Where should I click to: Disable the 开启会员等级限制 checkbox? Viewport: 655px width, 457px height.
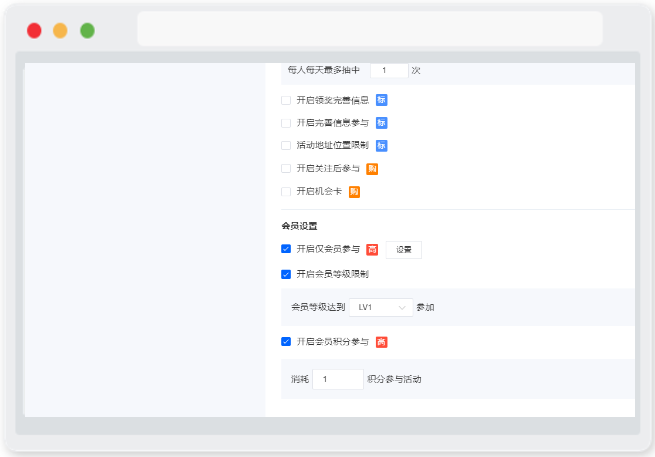click(x=286, y=274)
